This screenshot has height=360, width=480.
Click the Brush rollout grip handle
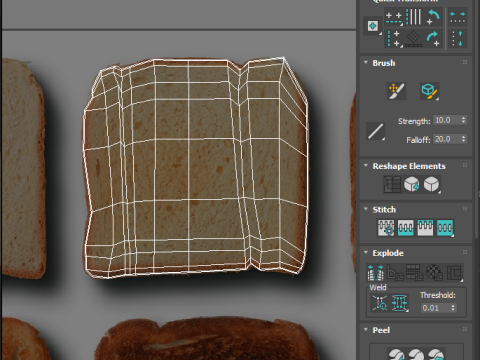point(465,63)
